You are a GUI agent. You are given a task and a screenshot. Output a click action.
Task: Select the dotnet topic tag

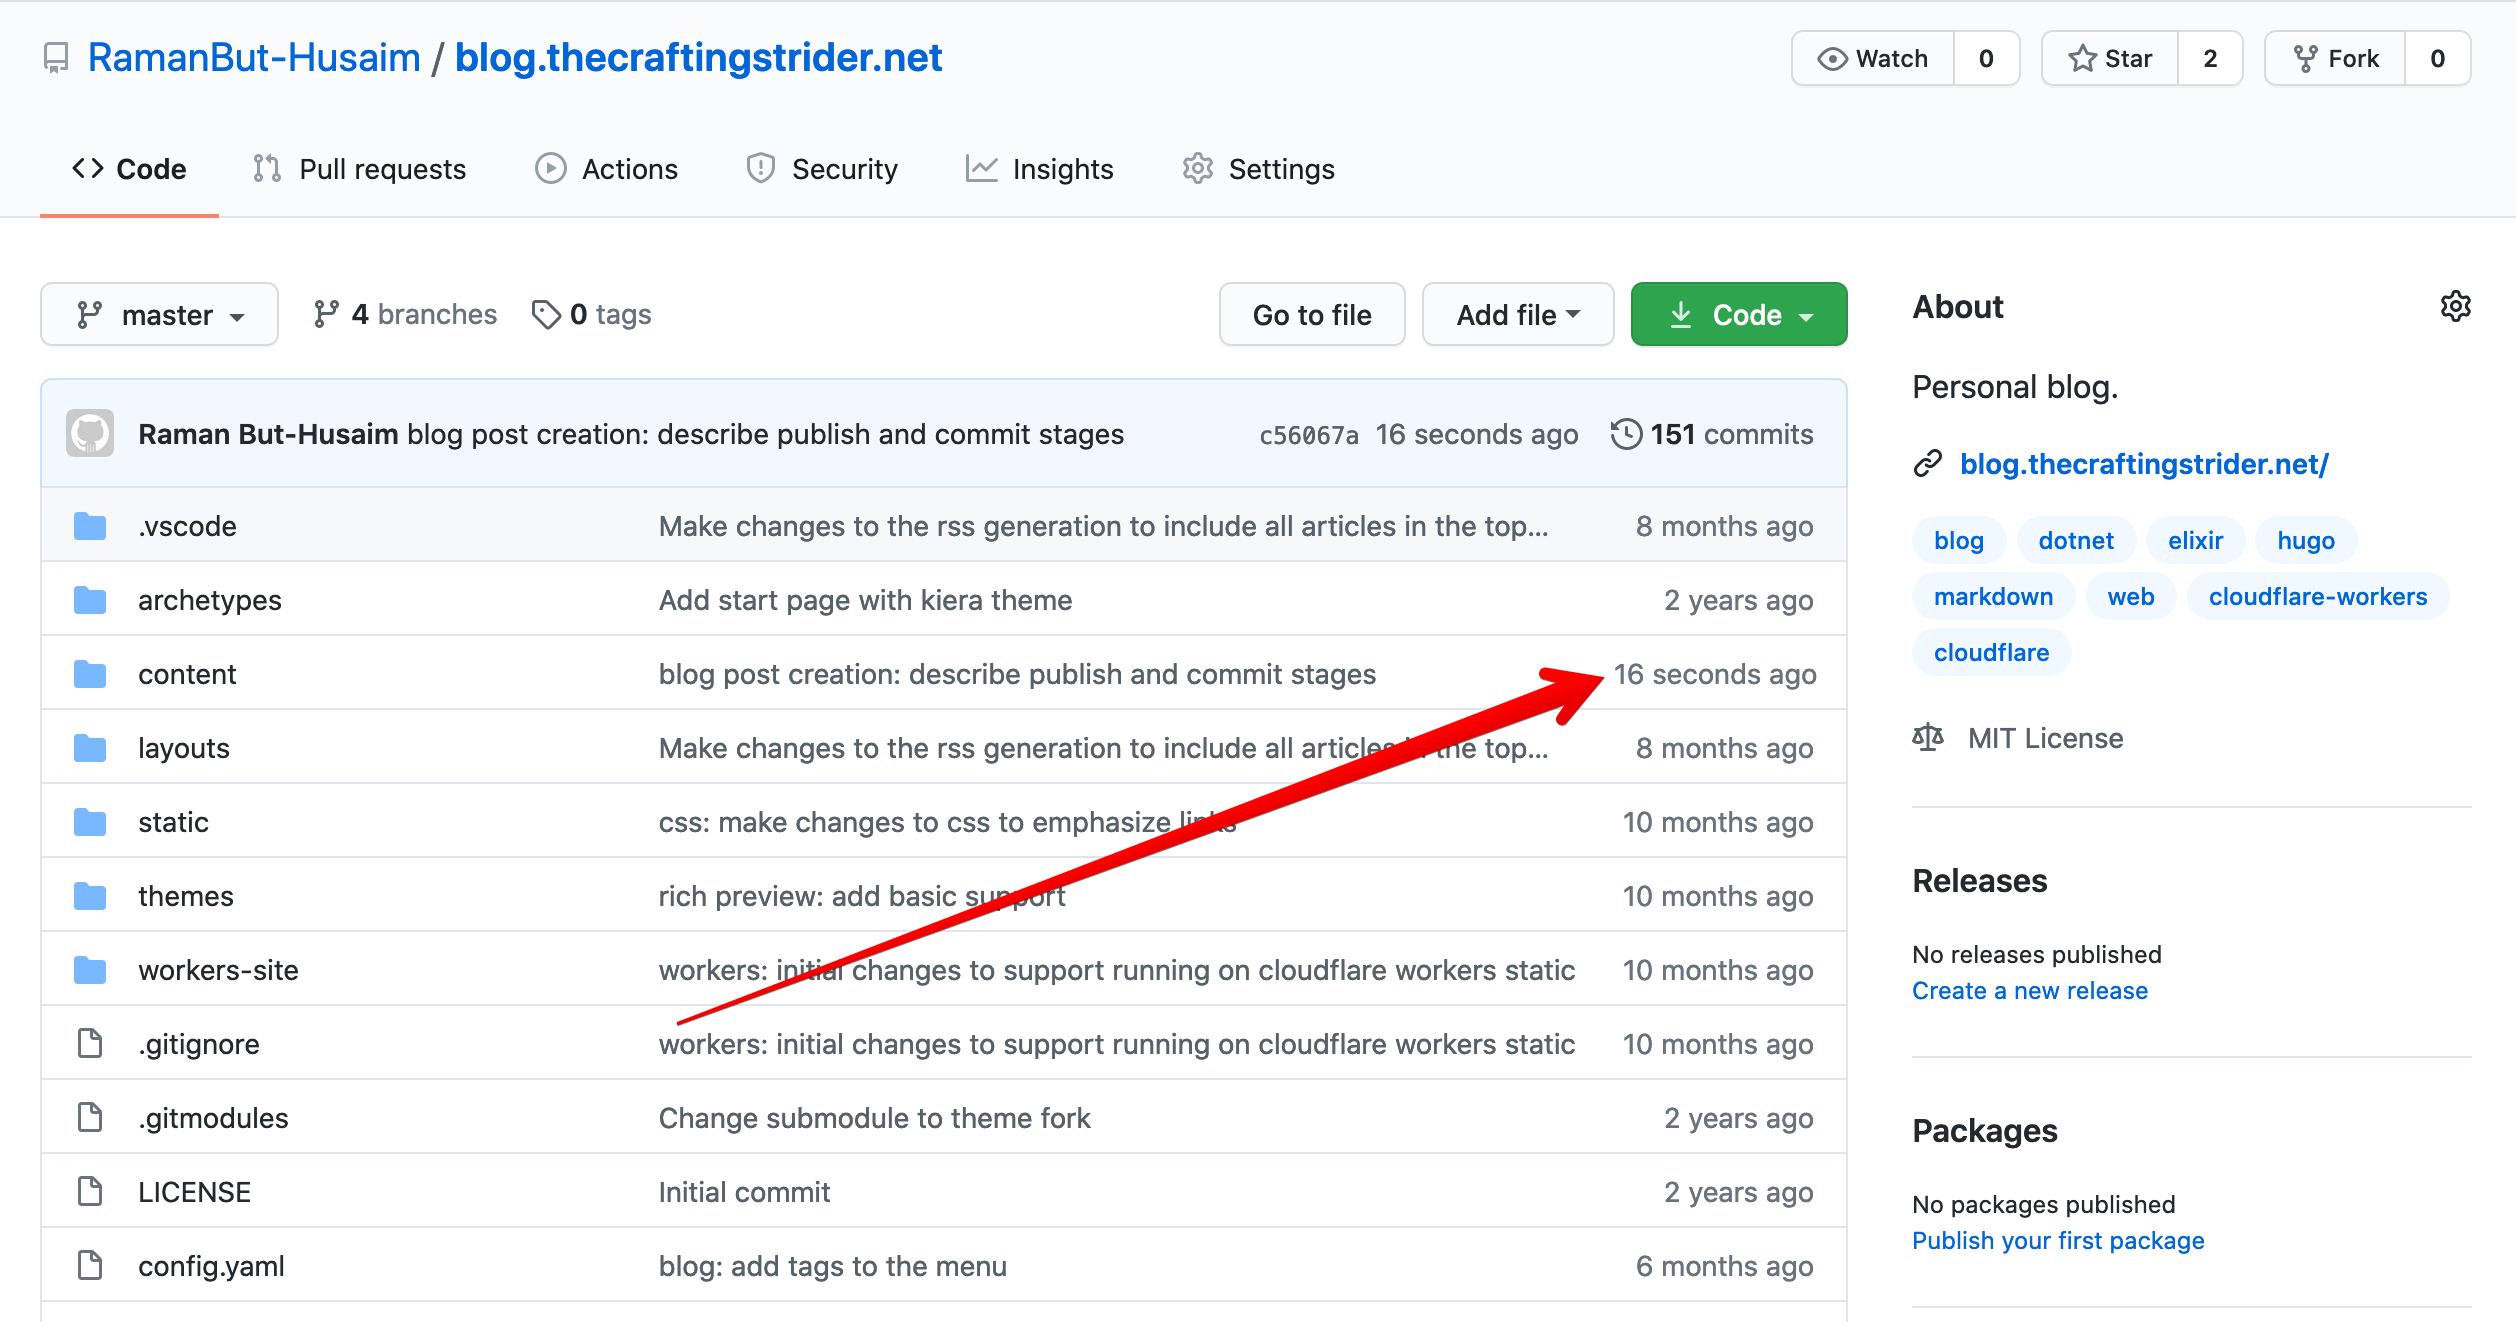tap(2076, 540)
